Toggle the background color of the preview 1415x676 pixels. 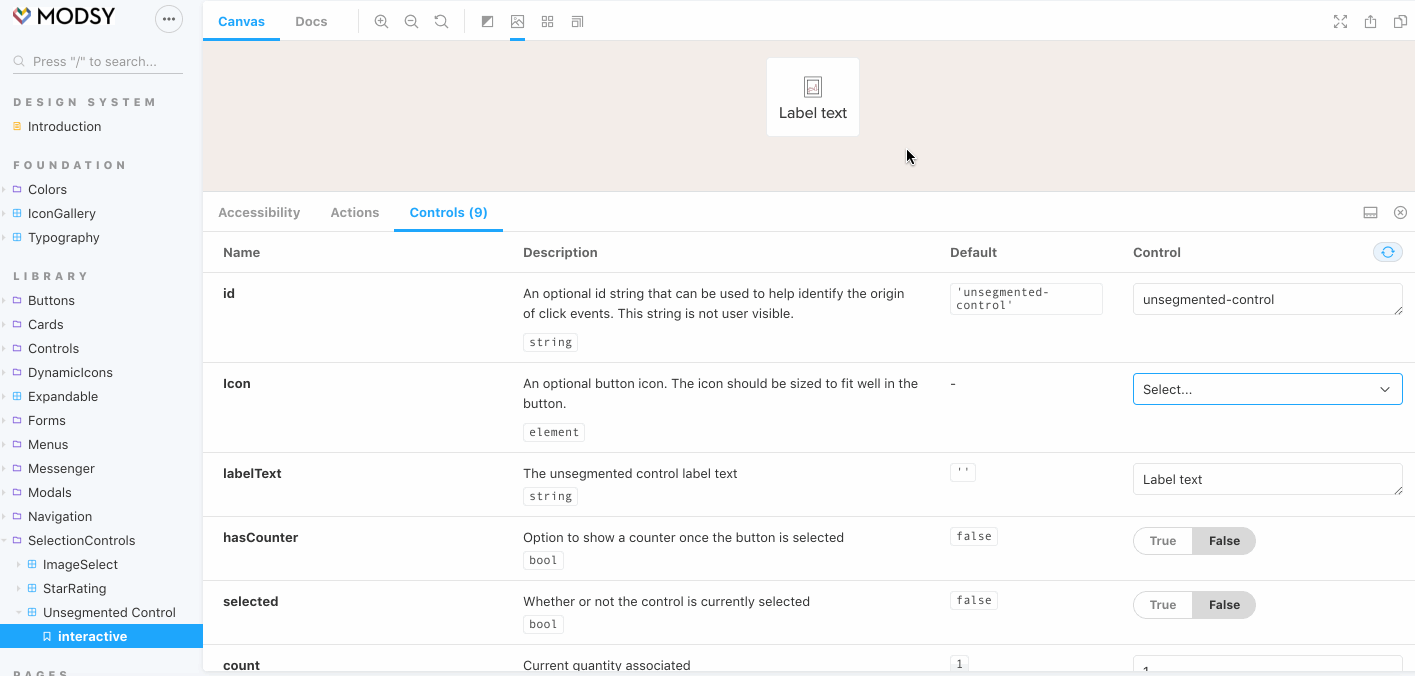(487, 20)
